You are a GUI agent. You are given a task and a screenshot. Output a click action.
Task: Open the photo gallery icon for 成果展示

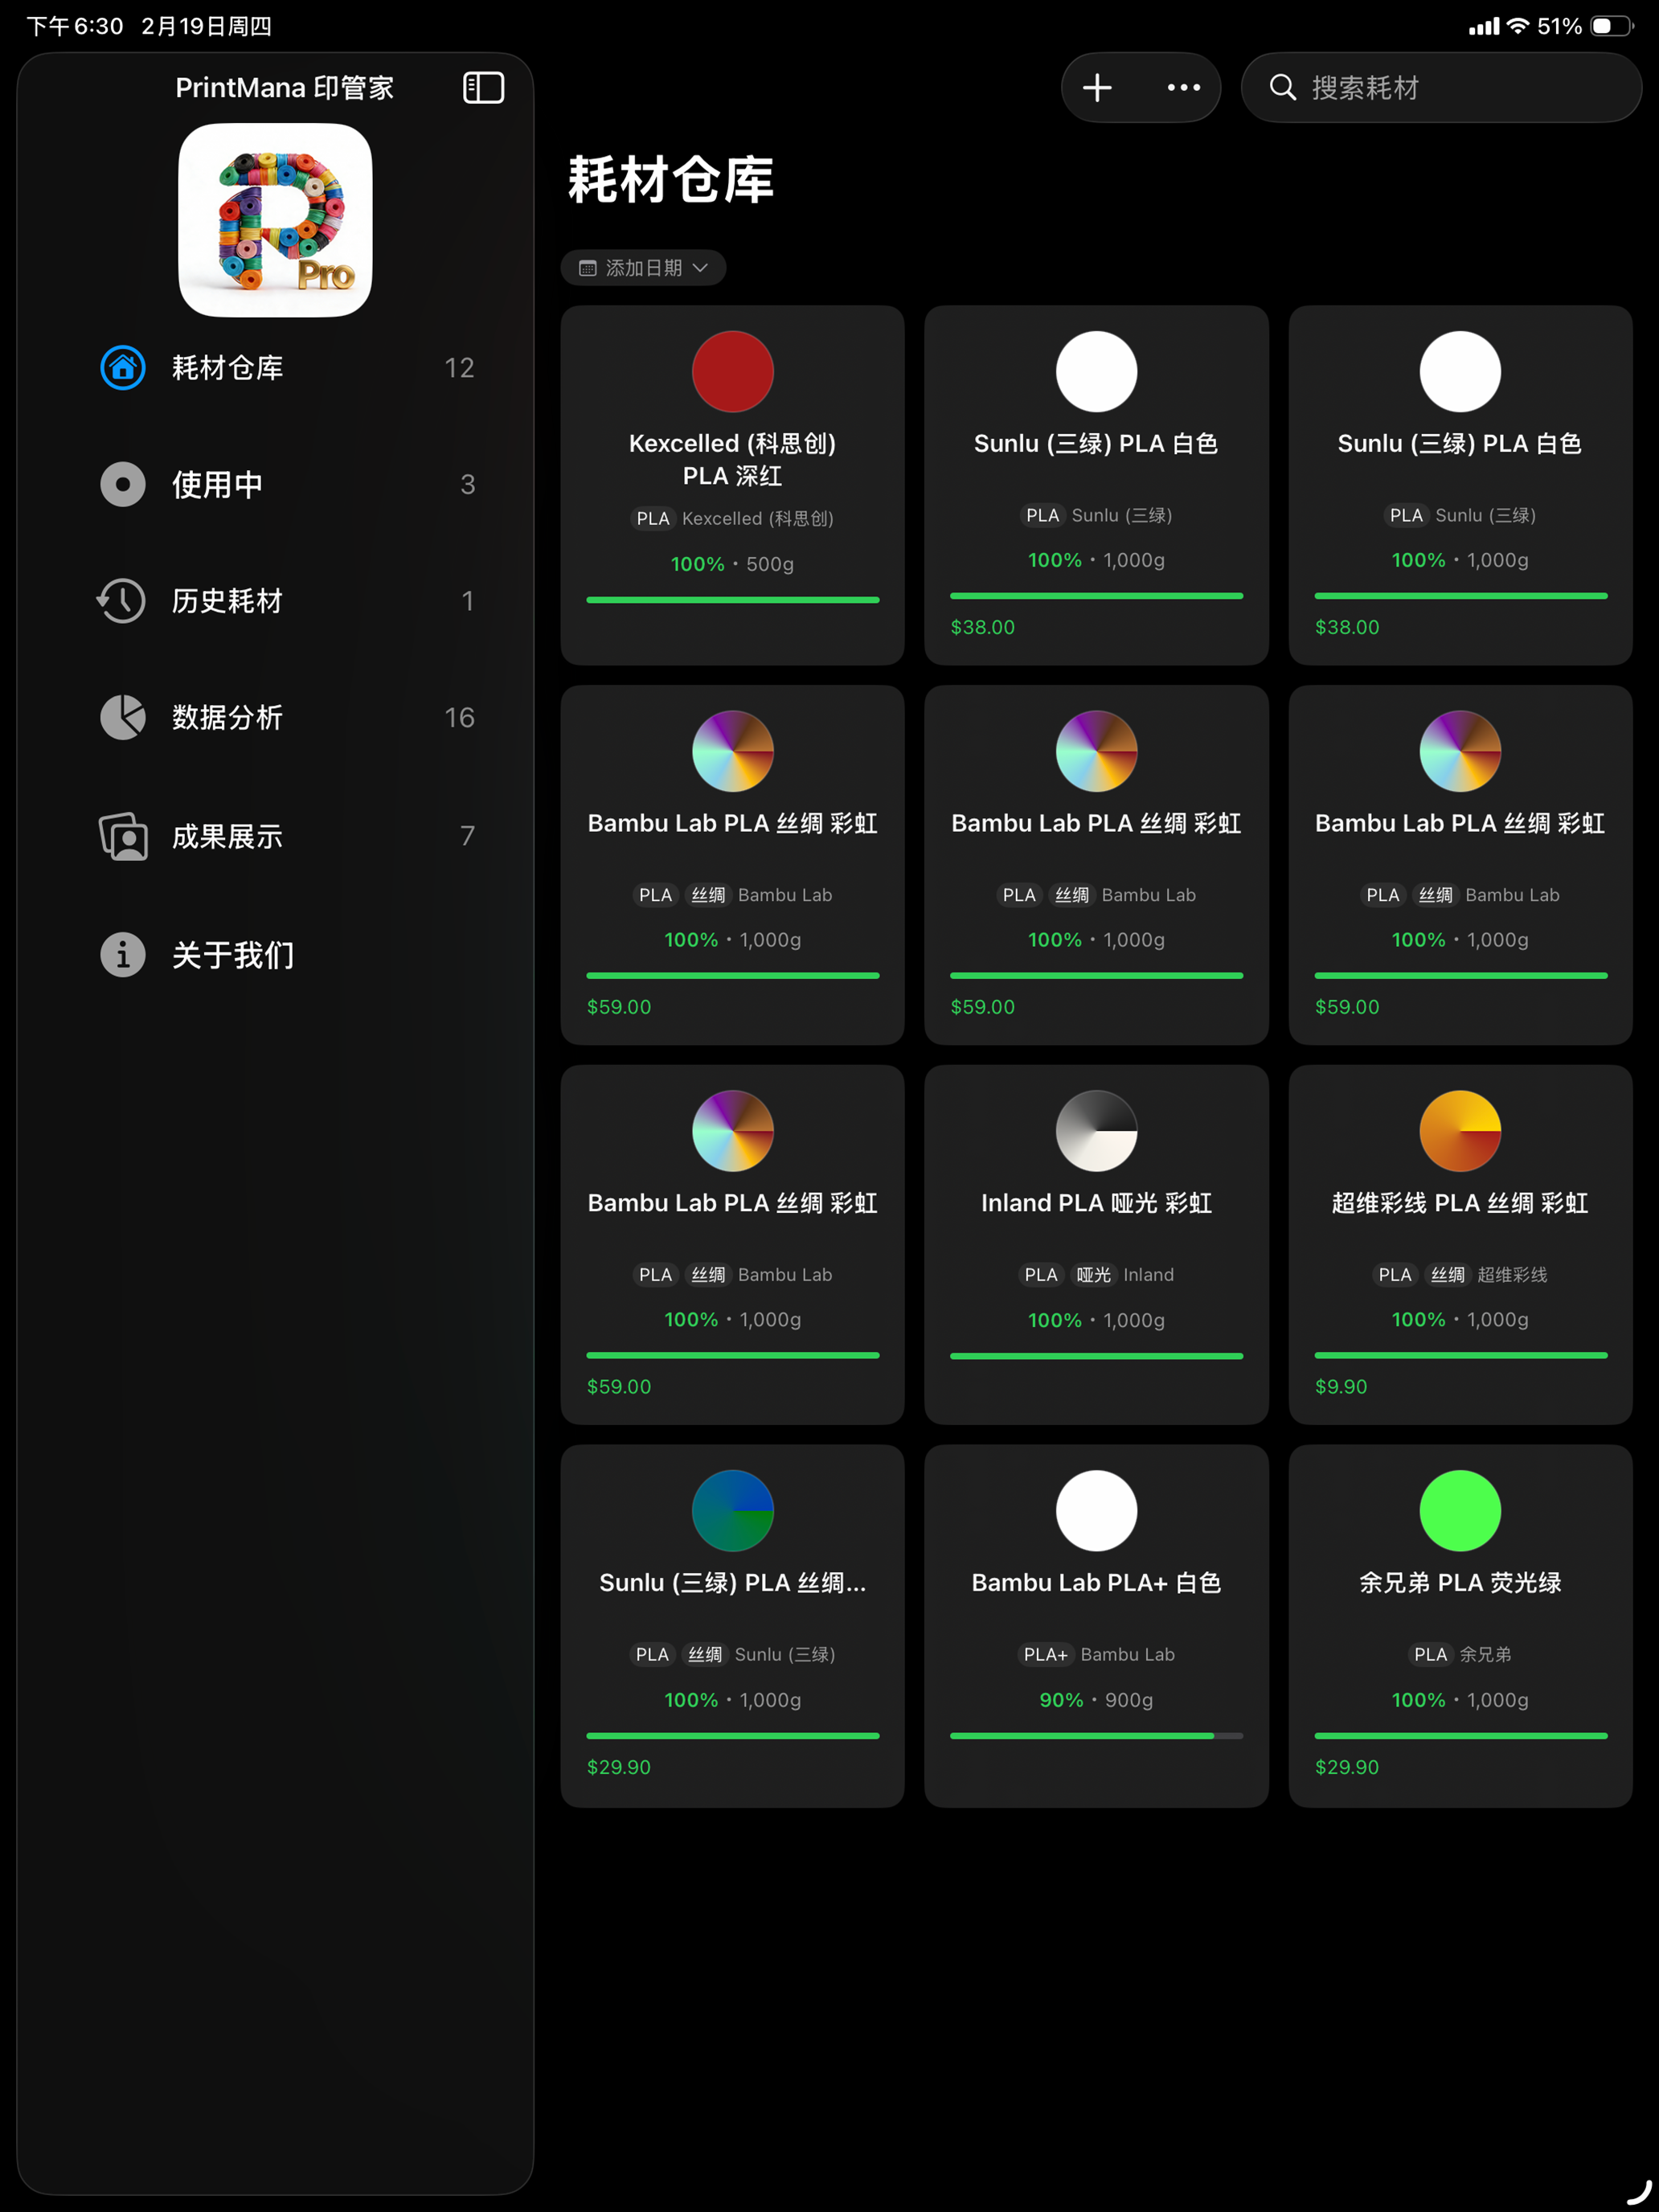click(x=123, y=836)
